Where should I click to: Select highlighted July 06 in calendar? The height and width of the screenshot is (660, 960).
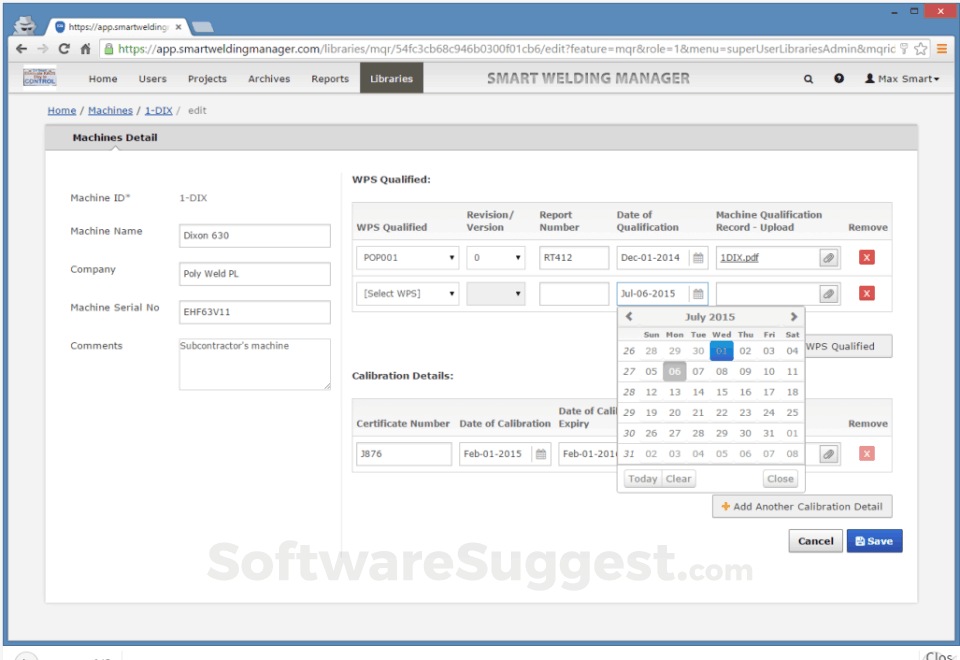pos(675,372)
